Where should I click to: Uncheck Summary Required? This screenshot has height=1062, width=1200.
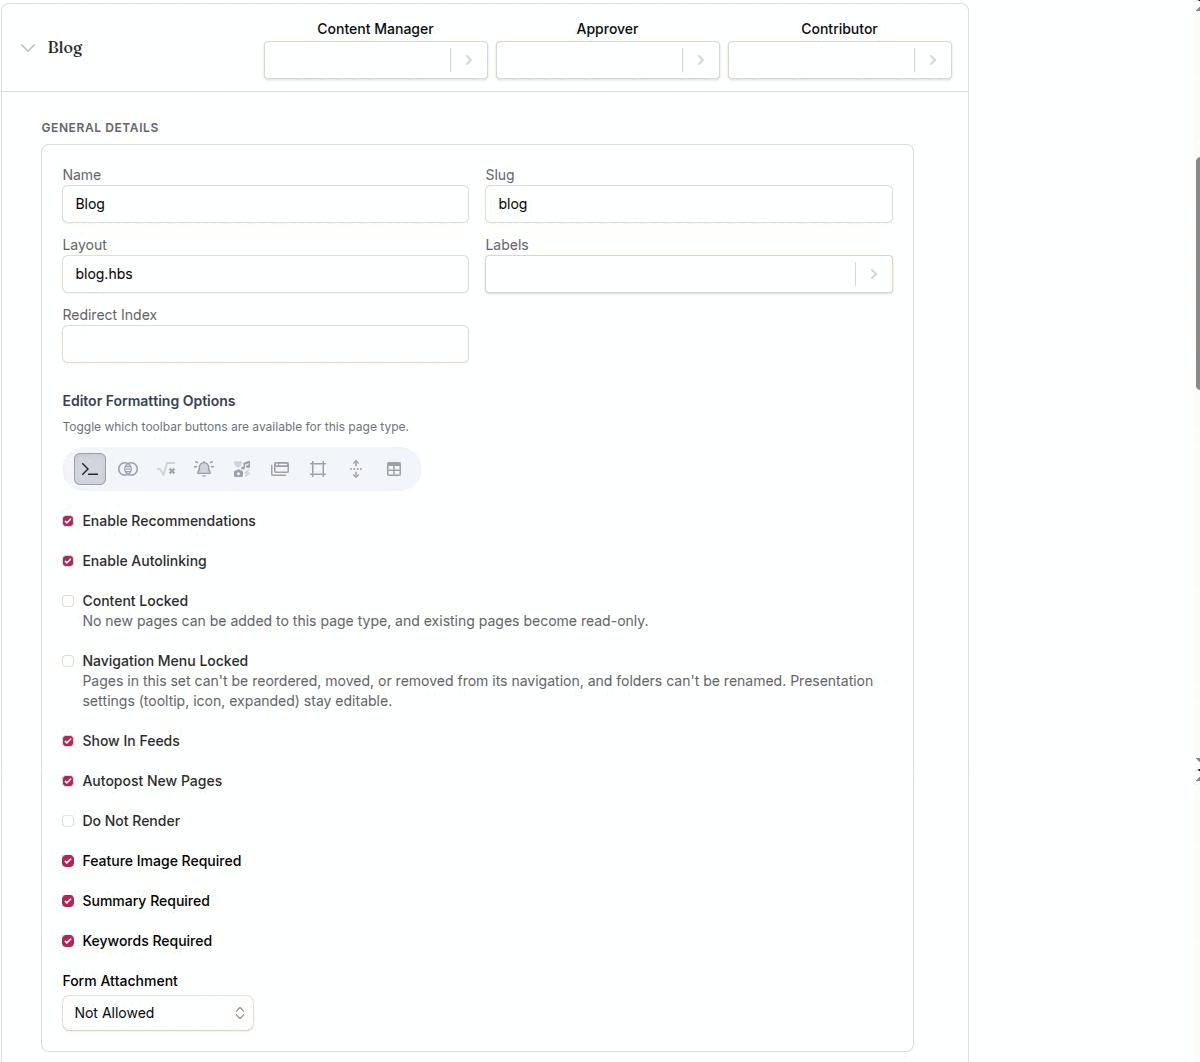tap(68, 901)
